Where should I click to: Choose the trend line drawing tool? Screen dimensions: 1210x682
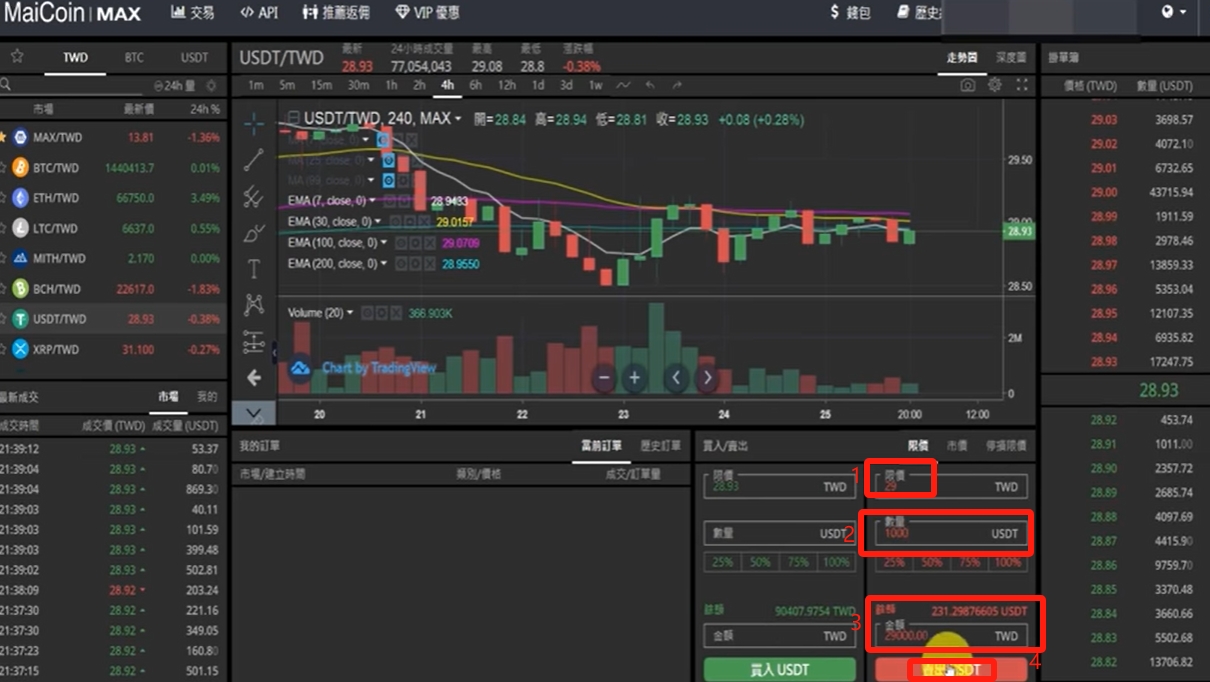[254, 159]
